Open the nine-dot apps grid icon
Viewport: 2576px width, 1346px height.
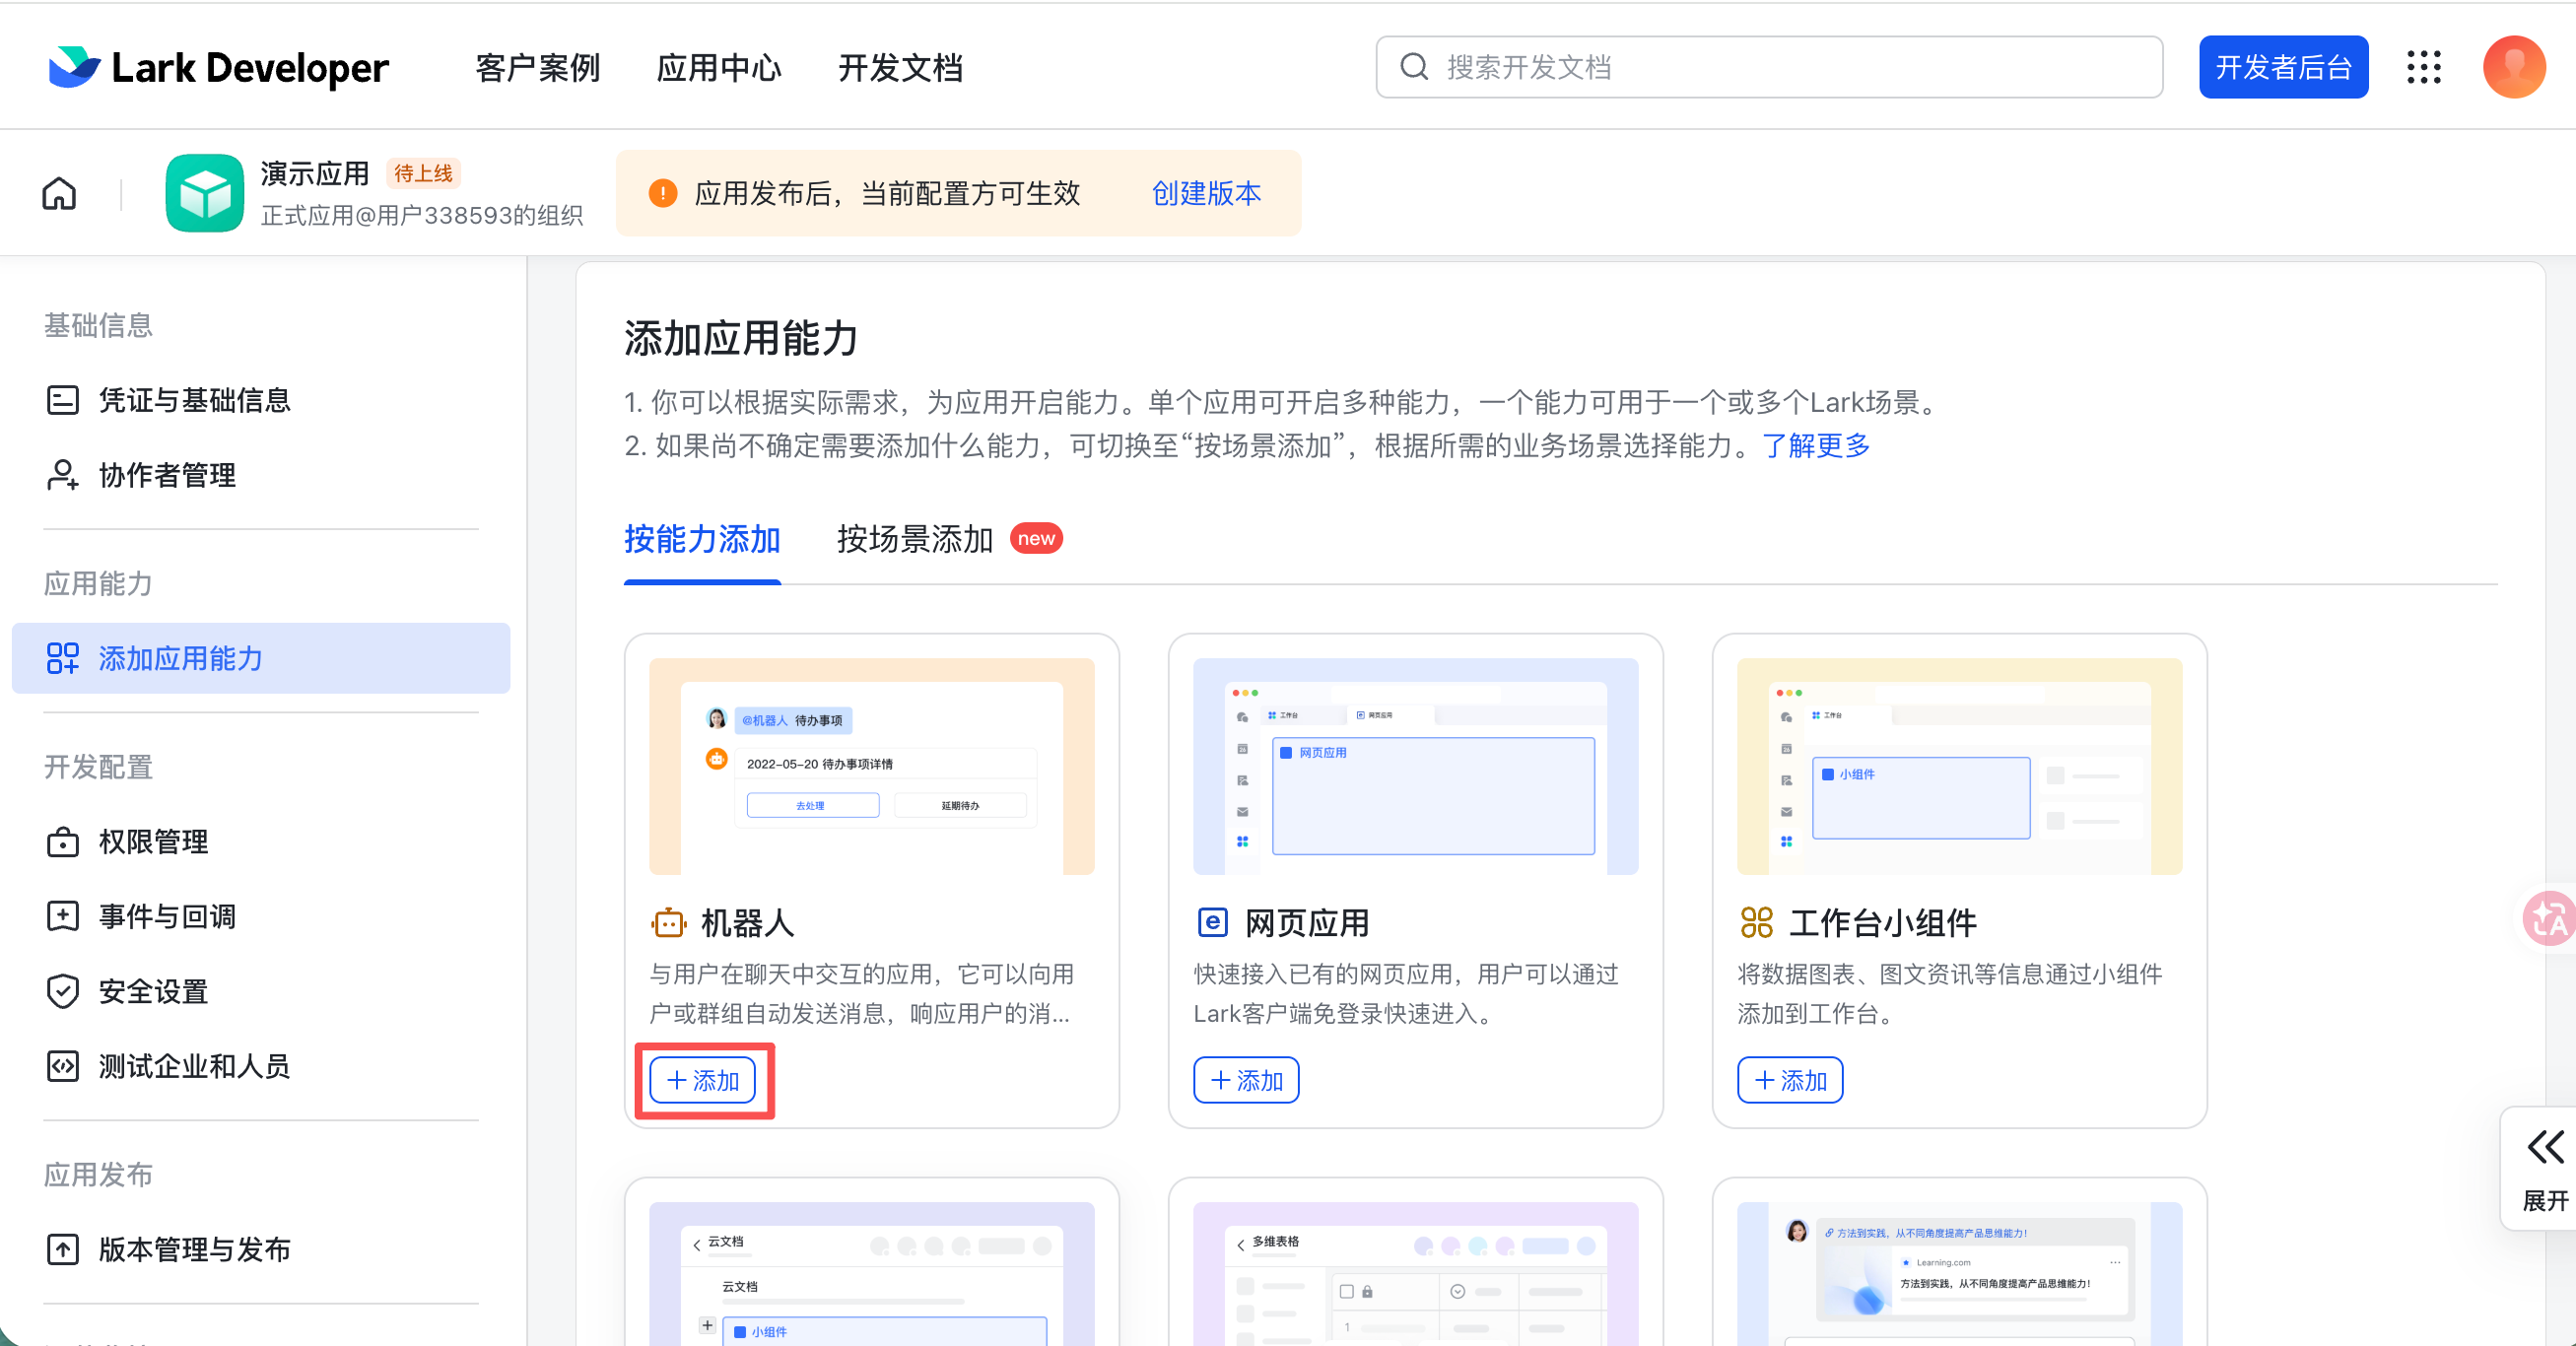tap(2423, 67)
